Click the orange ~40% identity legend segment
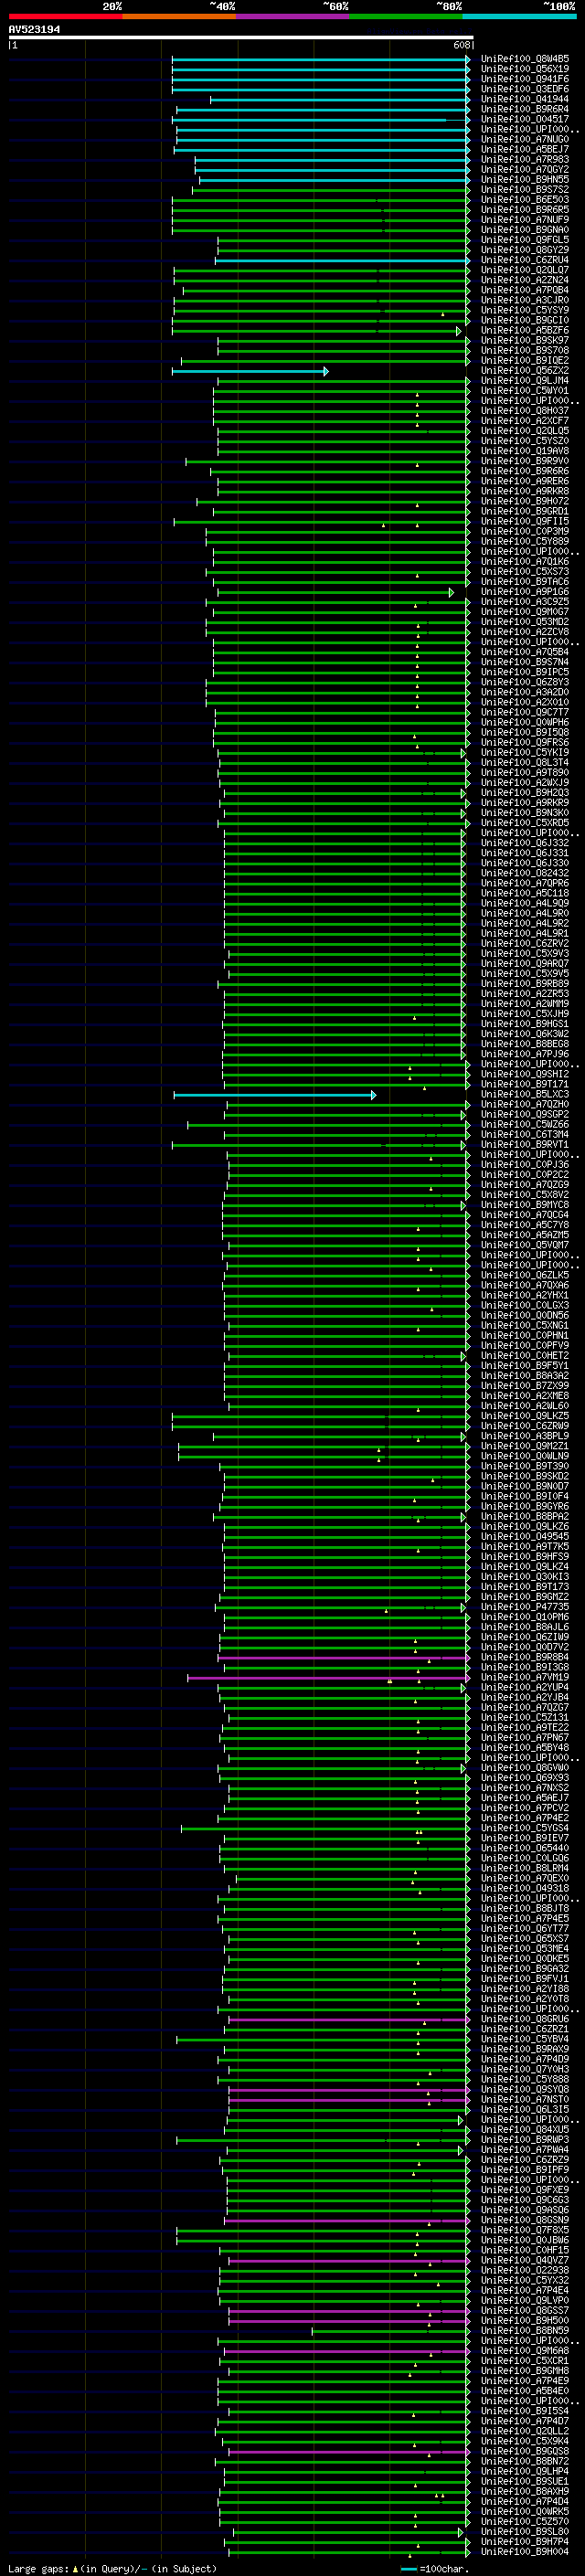The height and width of the screenshot is (2576, 585). 179,16
